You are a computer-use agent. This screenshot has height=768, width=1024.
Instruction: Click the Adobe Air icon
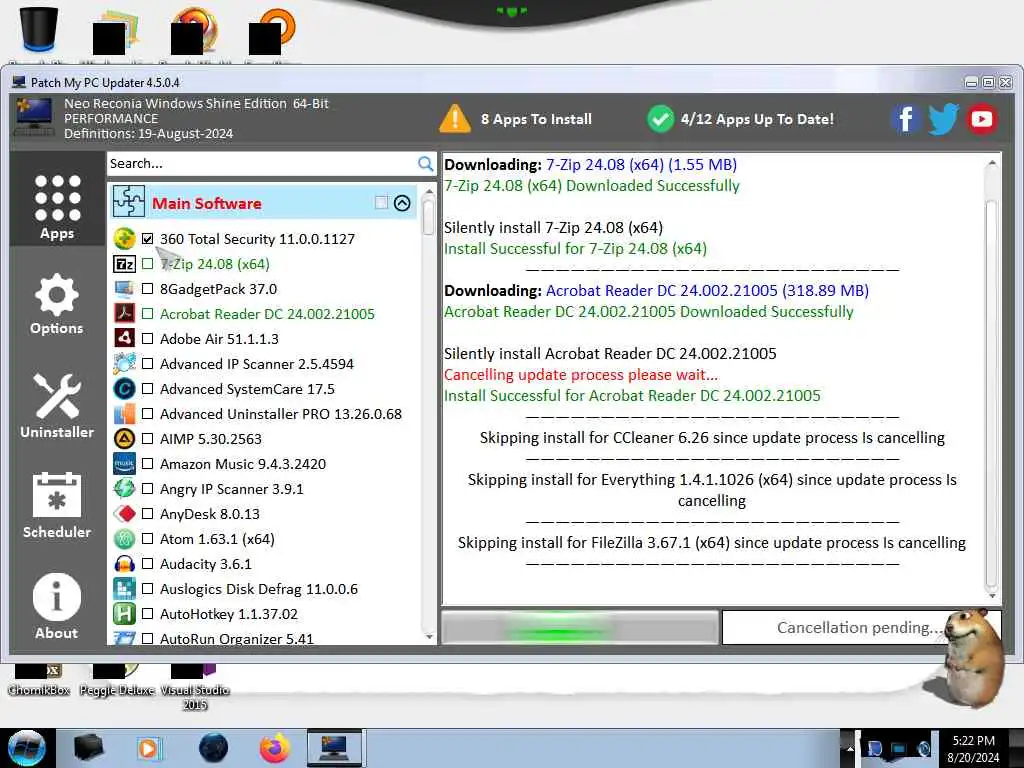[x=124, y=338]
